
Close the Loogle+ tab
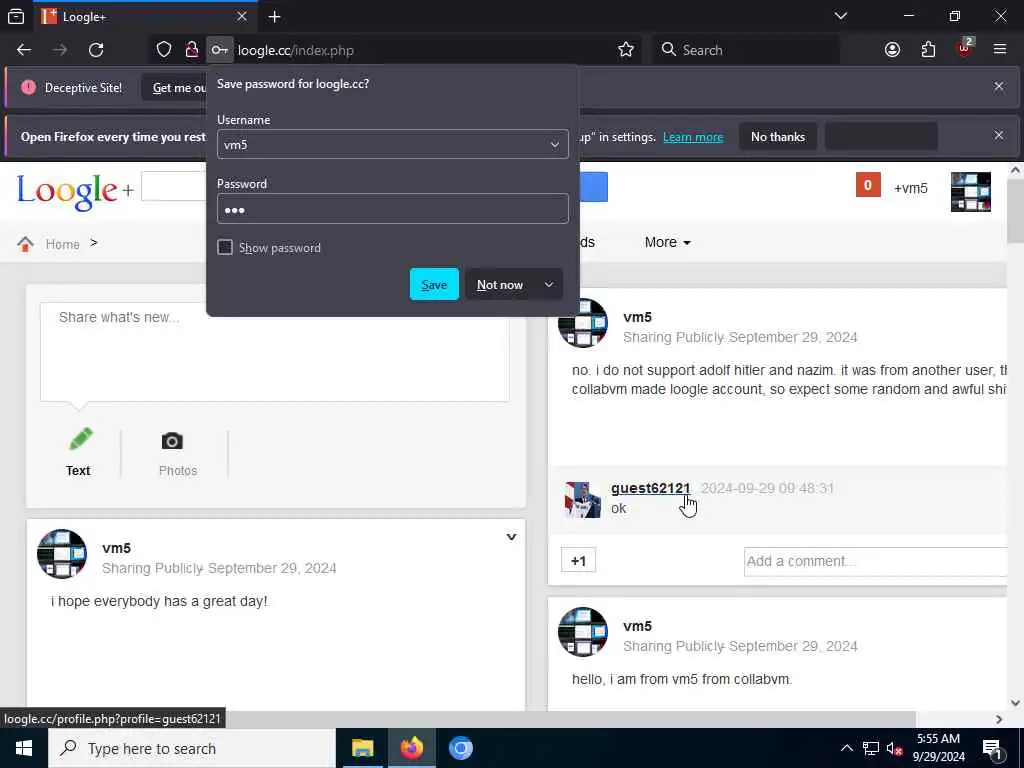(242, 16)
